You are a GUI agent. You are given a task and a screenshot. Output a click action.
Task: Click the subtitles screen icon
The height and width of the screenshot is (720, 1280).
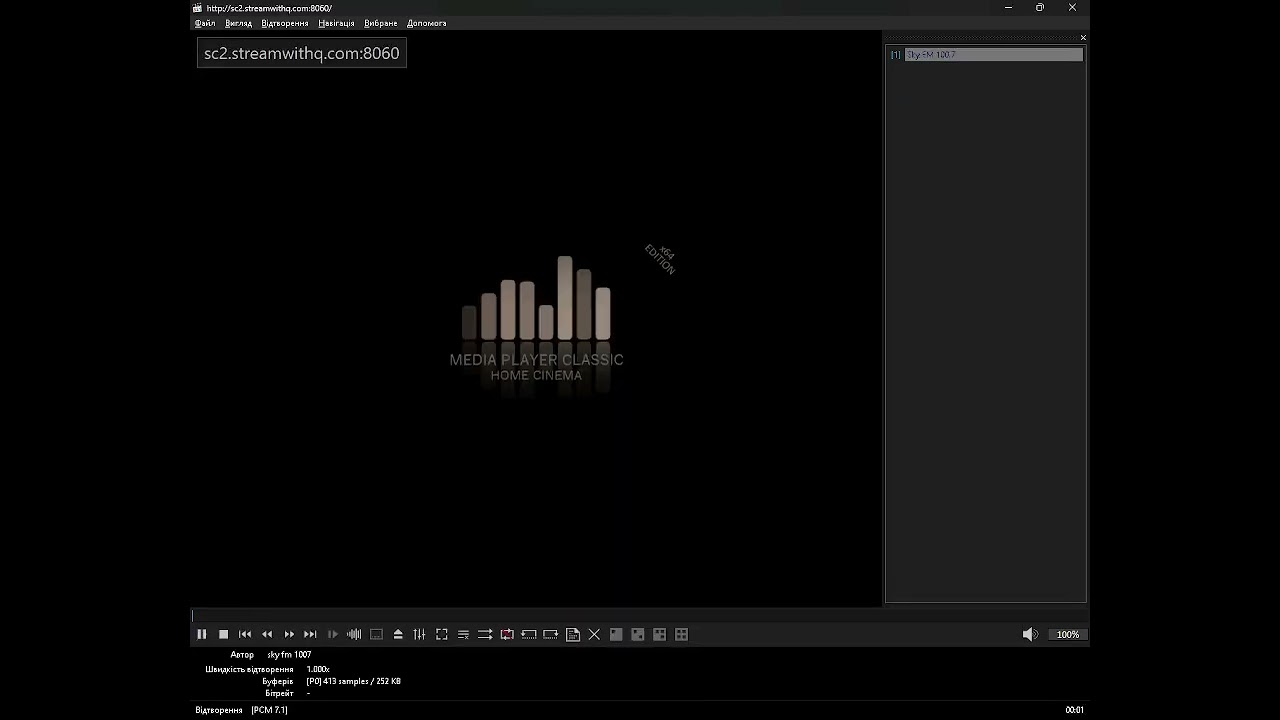(376, 634)
